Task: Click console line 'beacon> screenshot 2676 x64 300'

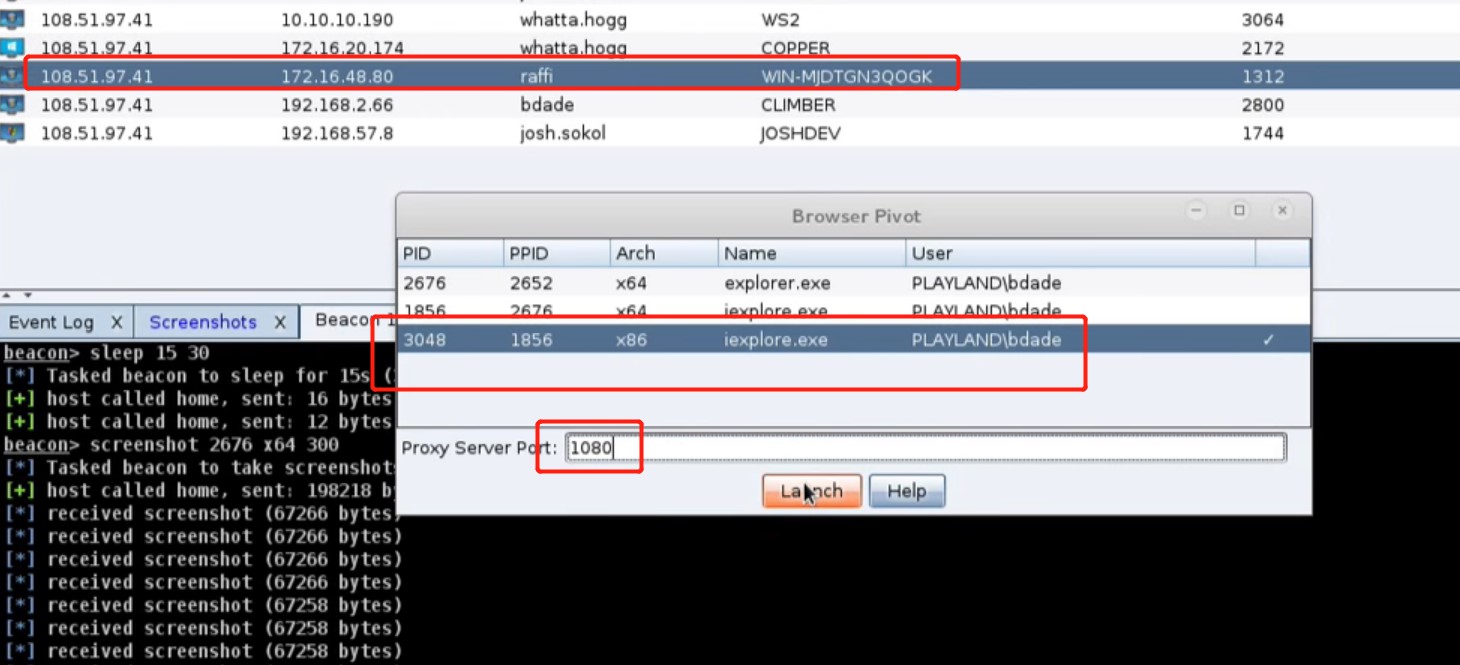Action: 171,444
